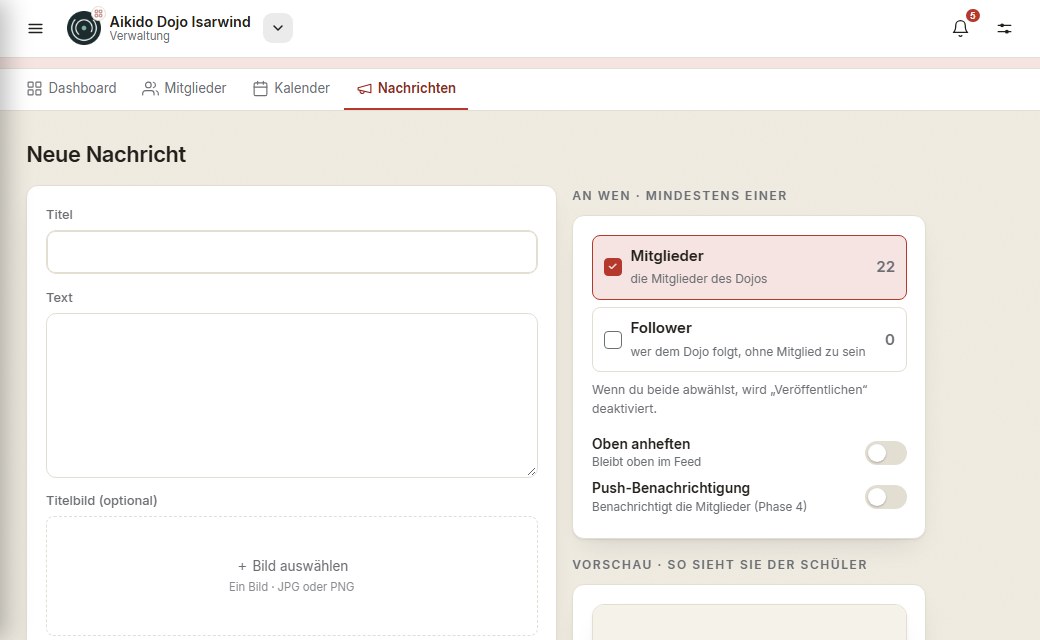Screen dimensions: 1040x640
Task: Switch to the Dashboard tab
Action: point(72,88)
